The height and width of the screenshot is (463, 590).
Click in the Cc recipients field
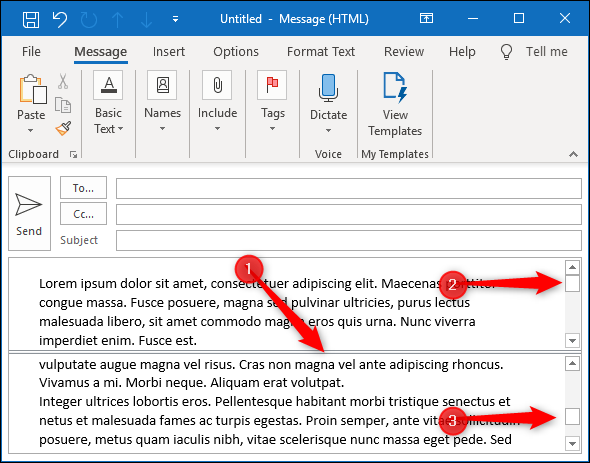[349, 215]
